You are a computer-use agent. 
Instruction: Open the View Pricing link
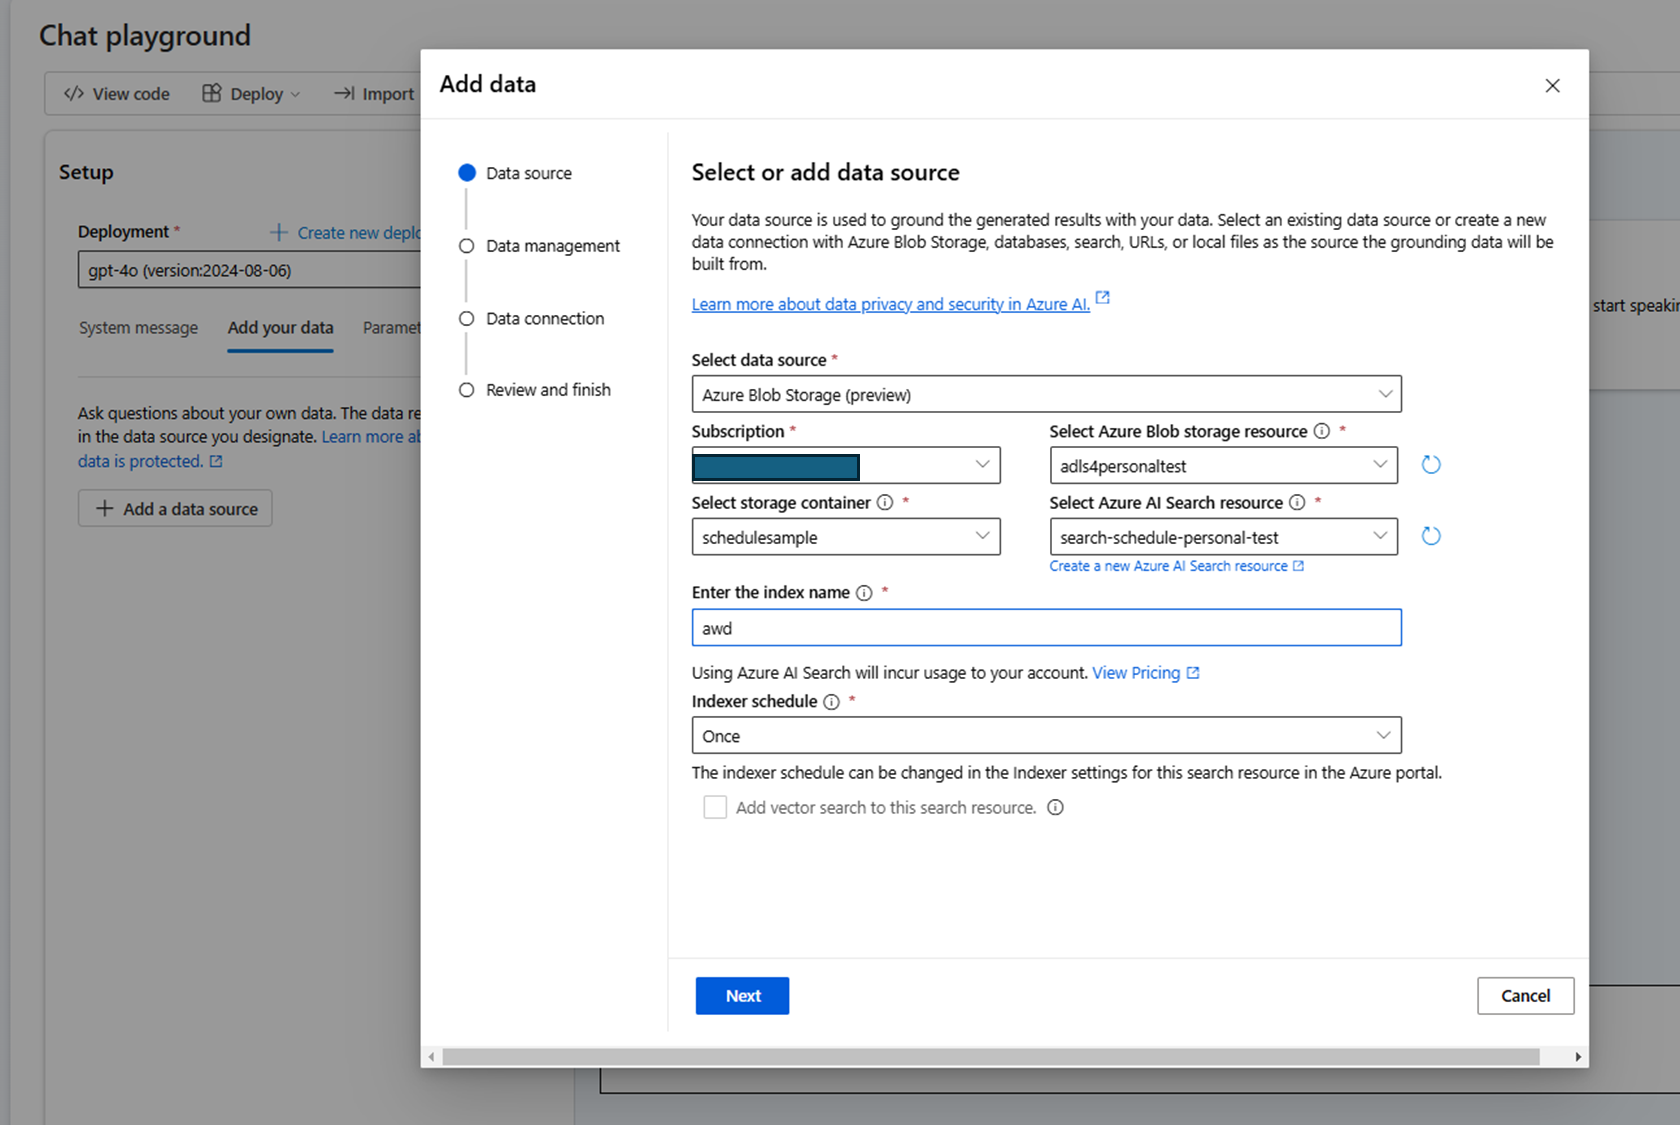[1137, 672]
